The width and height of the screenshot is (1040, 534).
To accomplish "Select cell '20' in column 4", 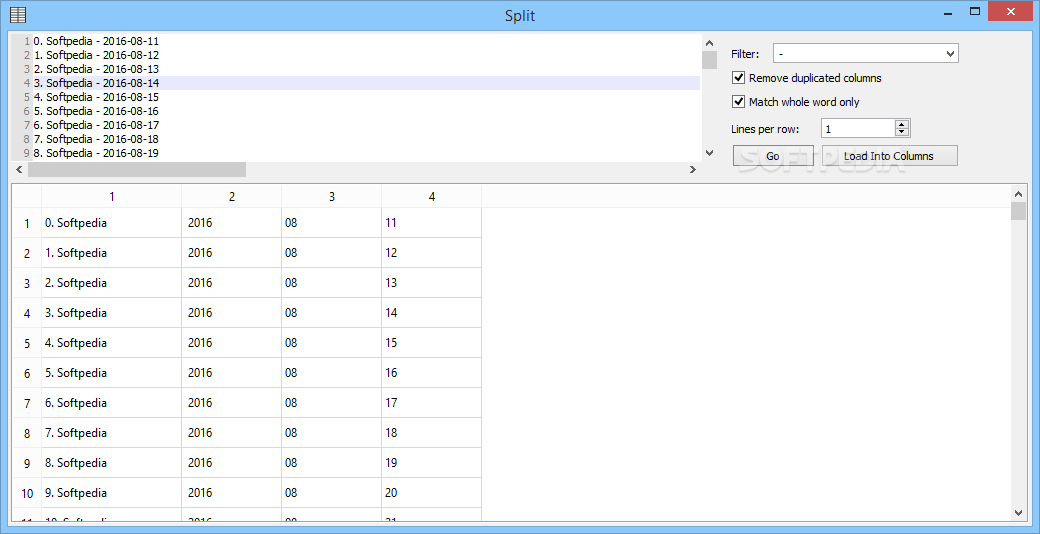I will coord(432,493).
